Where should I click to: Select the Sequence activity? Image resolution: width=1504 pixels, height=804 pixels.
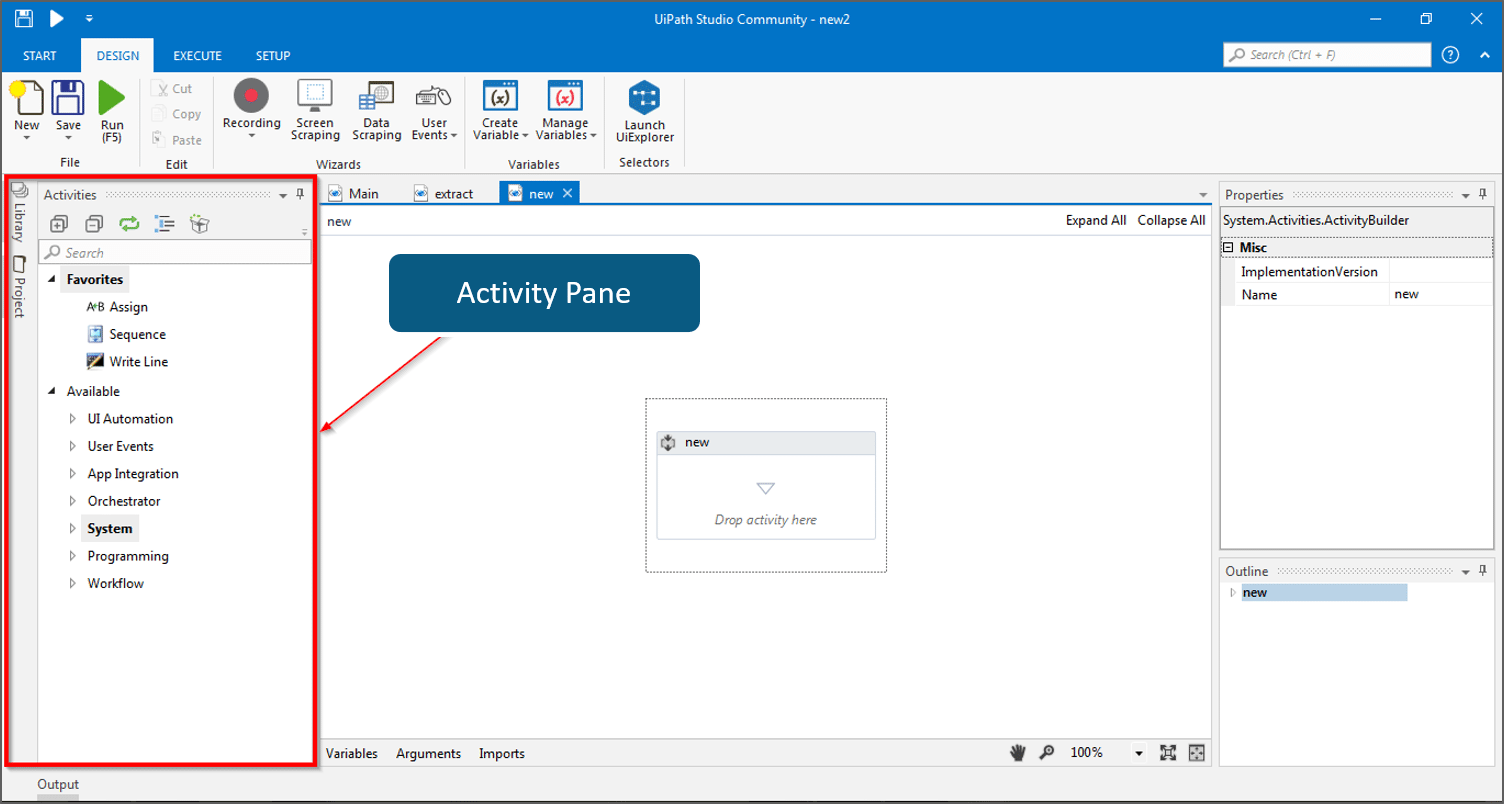tap(126, 334)
